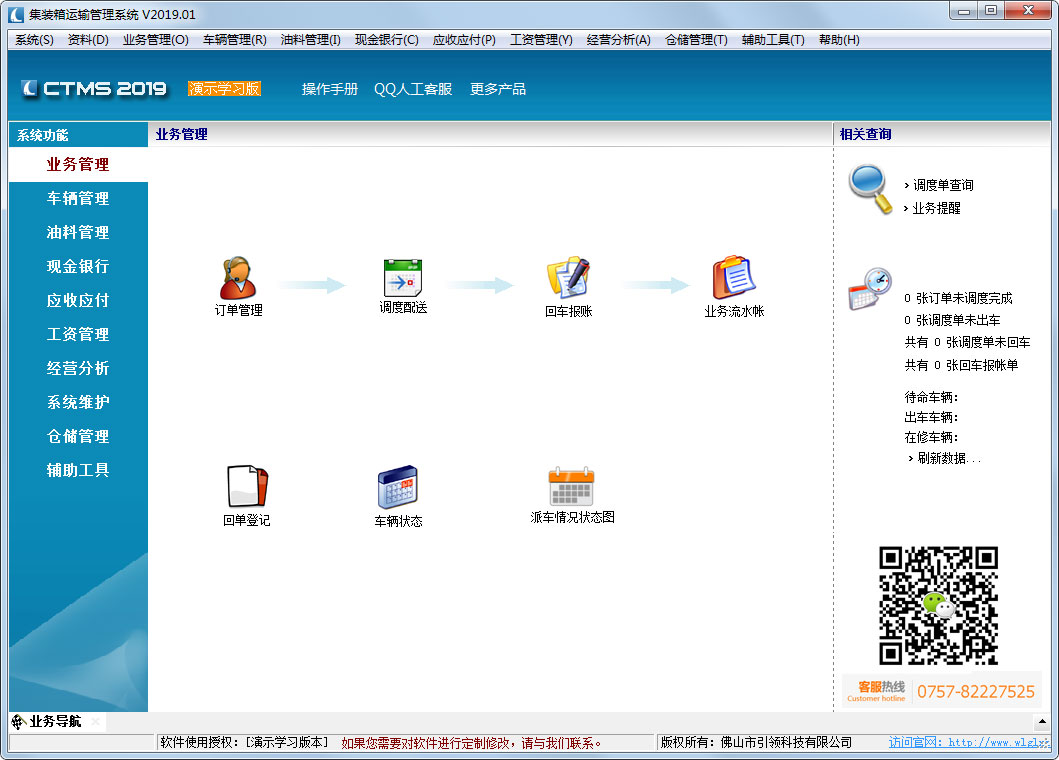The height and width of the screenshot is (760, 1059).
Task: Open the official website link in status bar
Action: tap(968, 742)
